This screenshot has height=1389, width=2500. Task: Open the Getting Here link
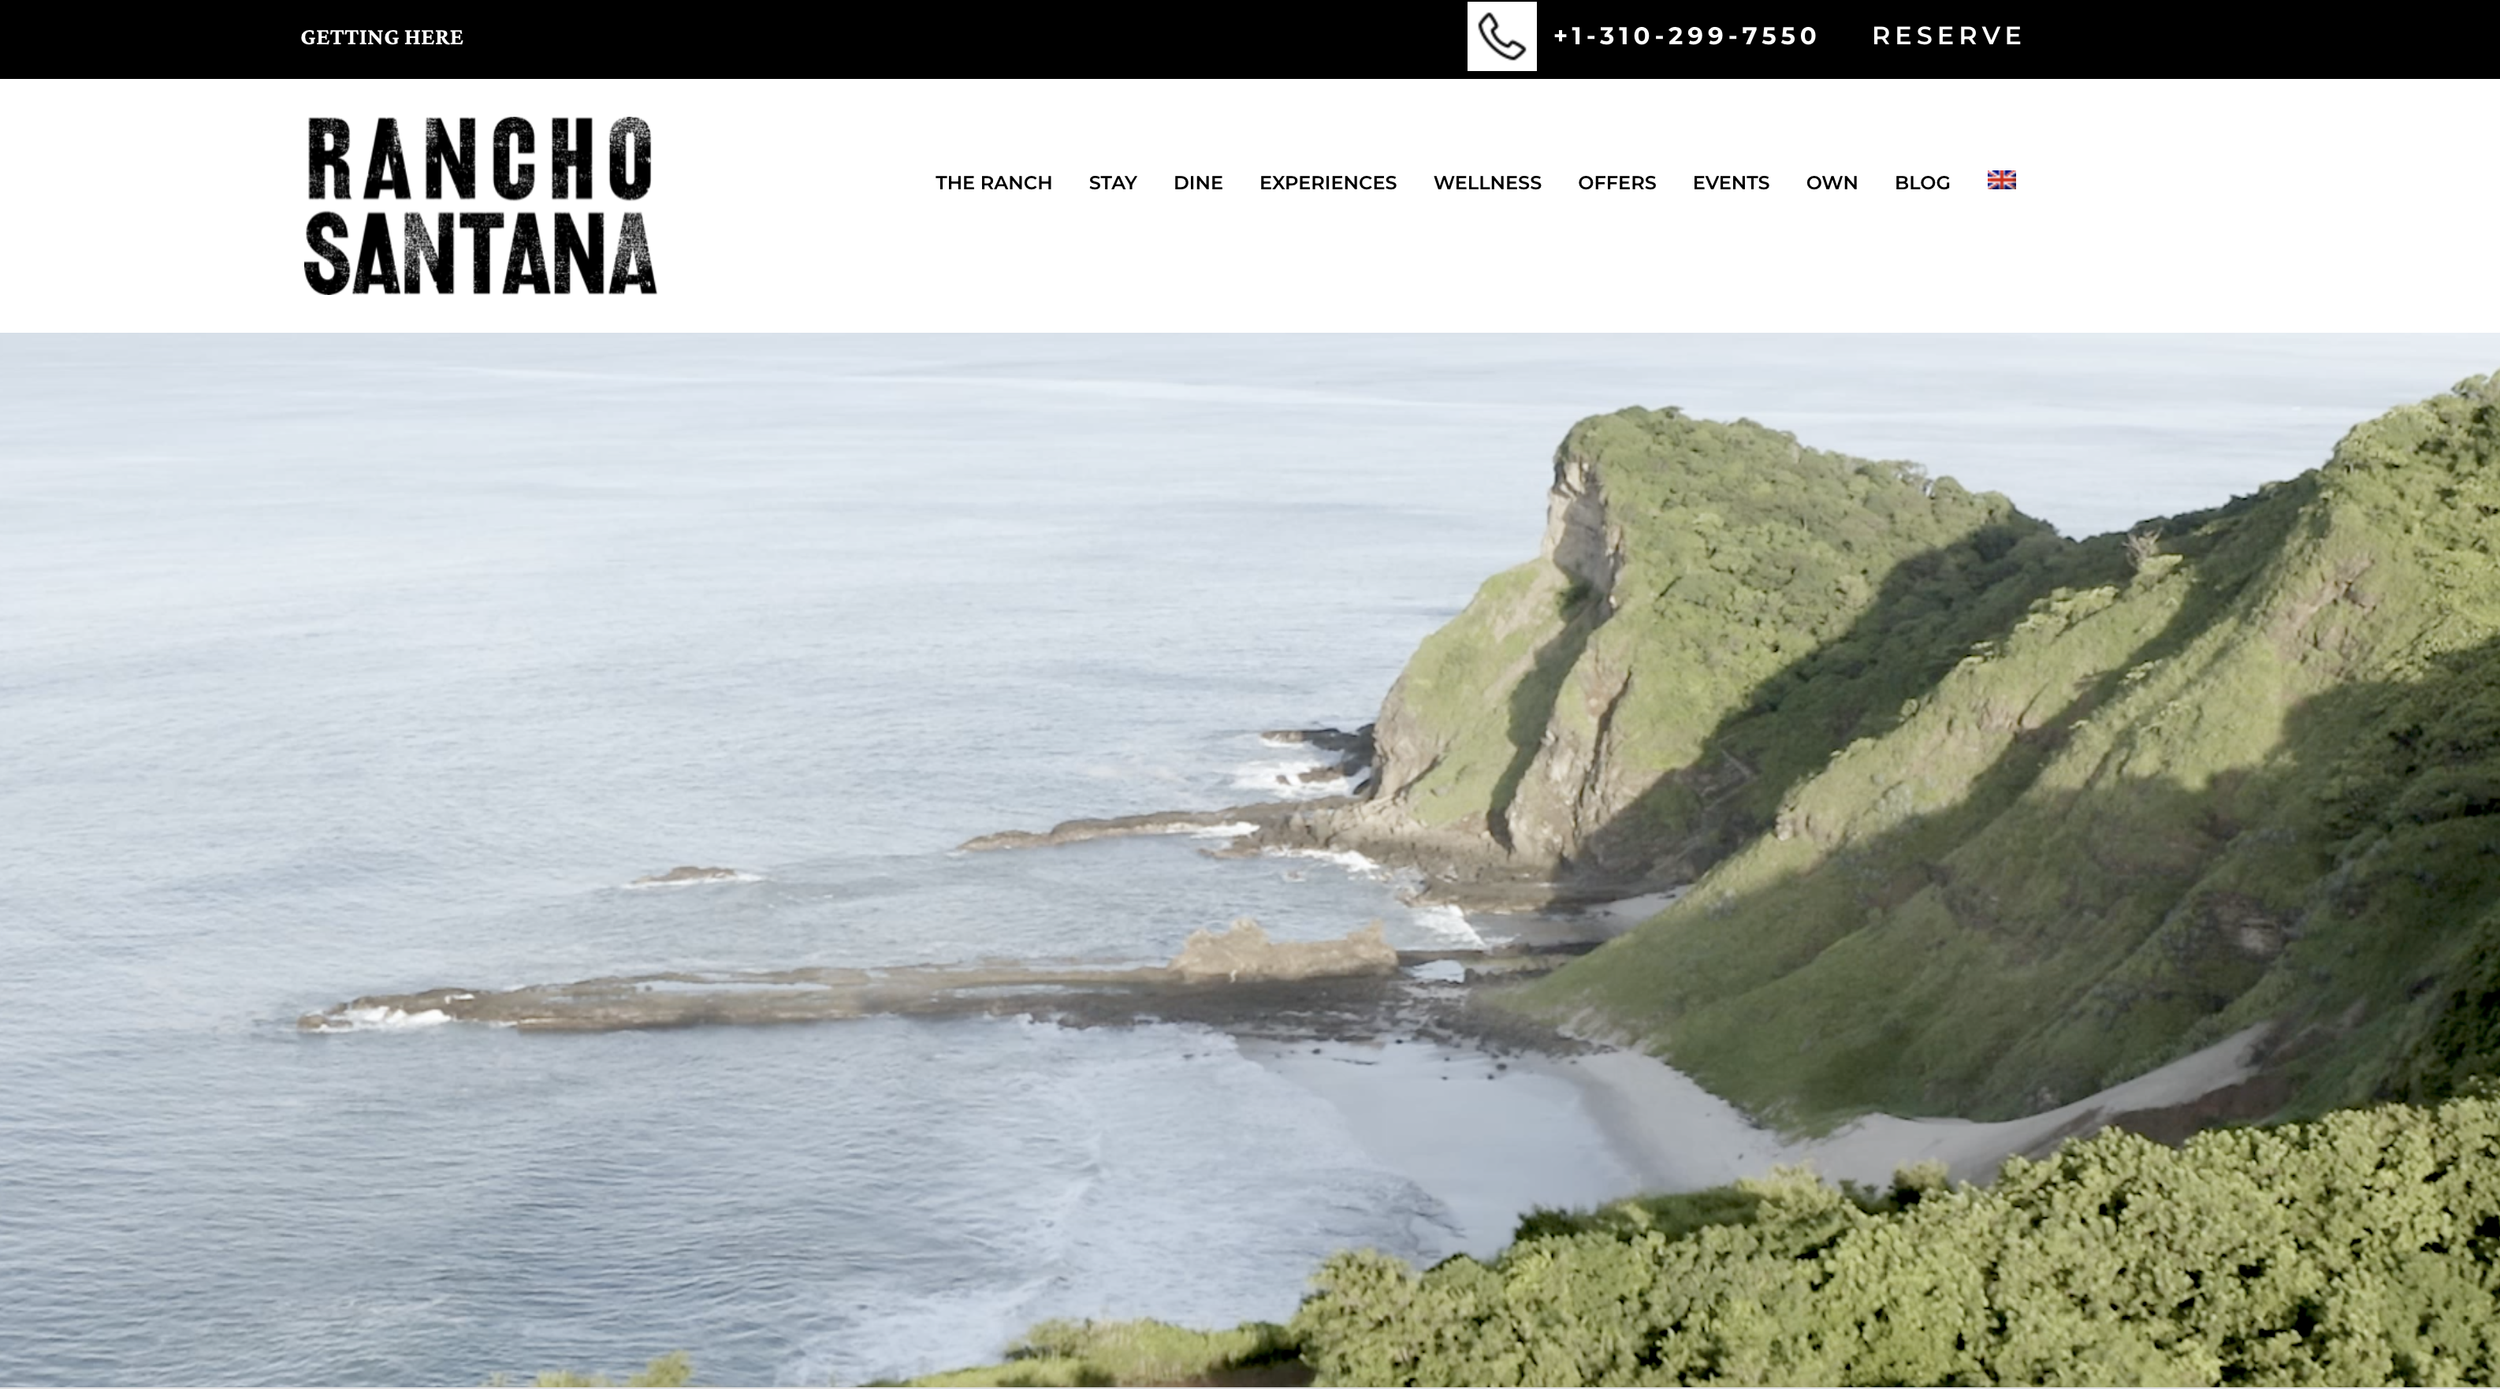coord(382,37)
